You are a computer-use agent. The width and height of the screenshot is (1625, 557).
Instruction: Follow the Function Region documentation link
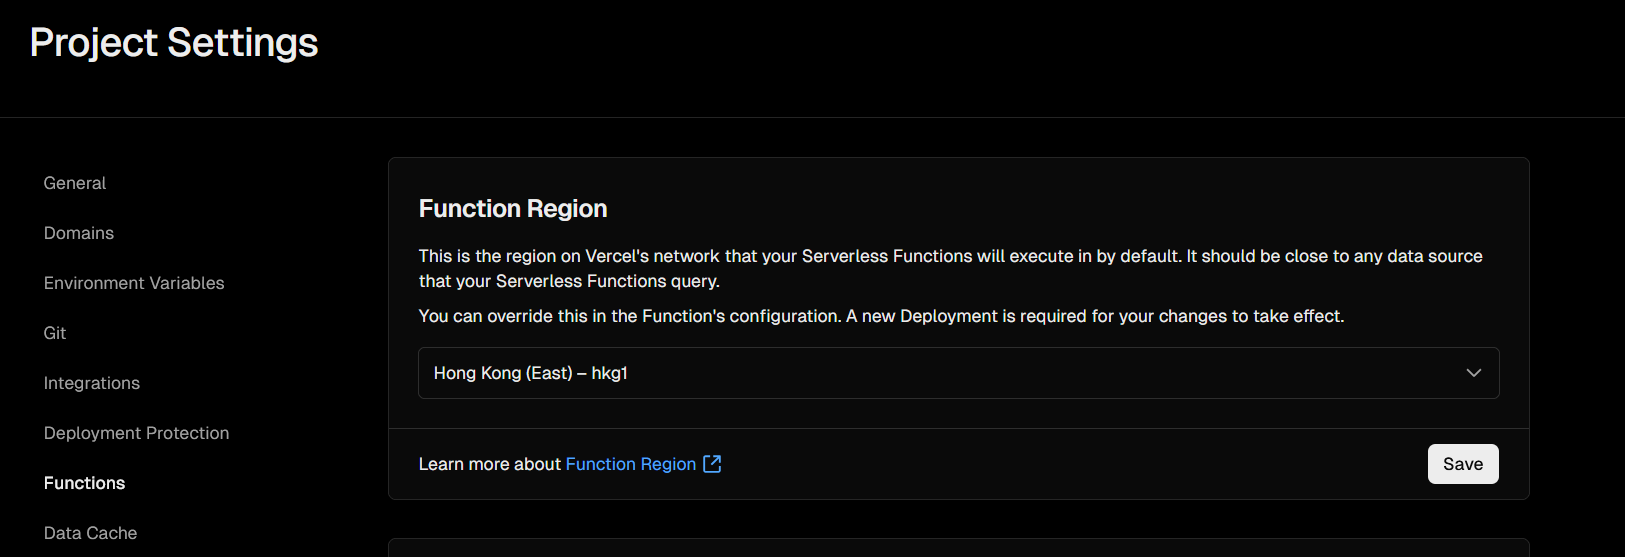pyautogui.click(x=631, y=464)
